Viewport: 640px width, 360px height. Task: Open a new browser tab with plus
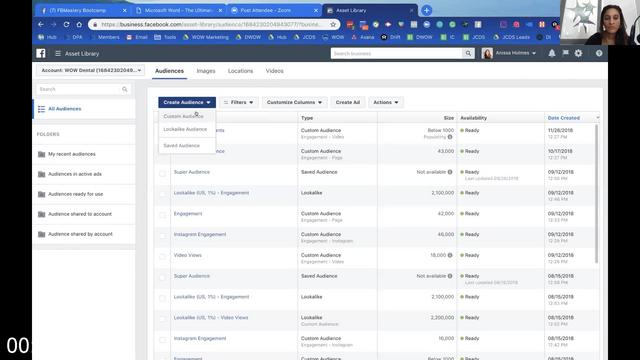click(x=427, y=10)
